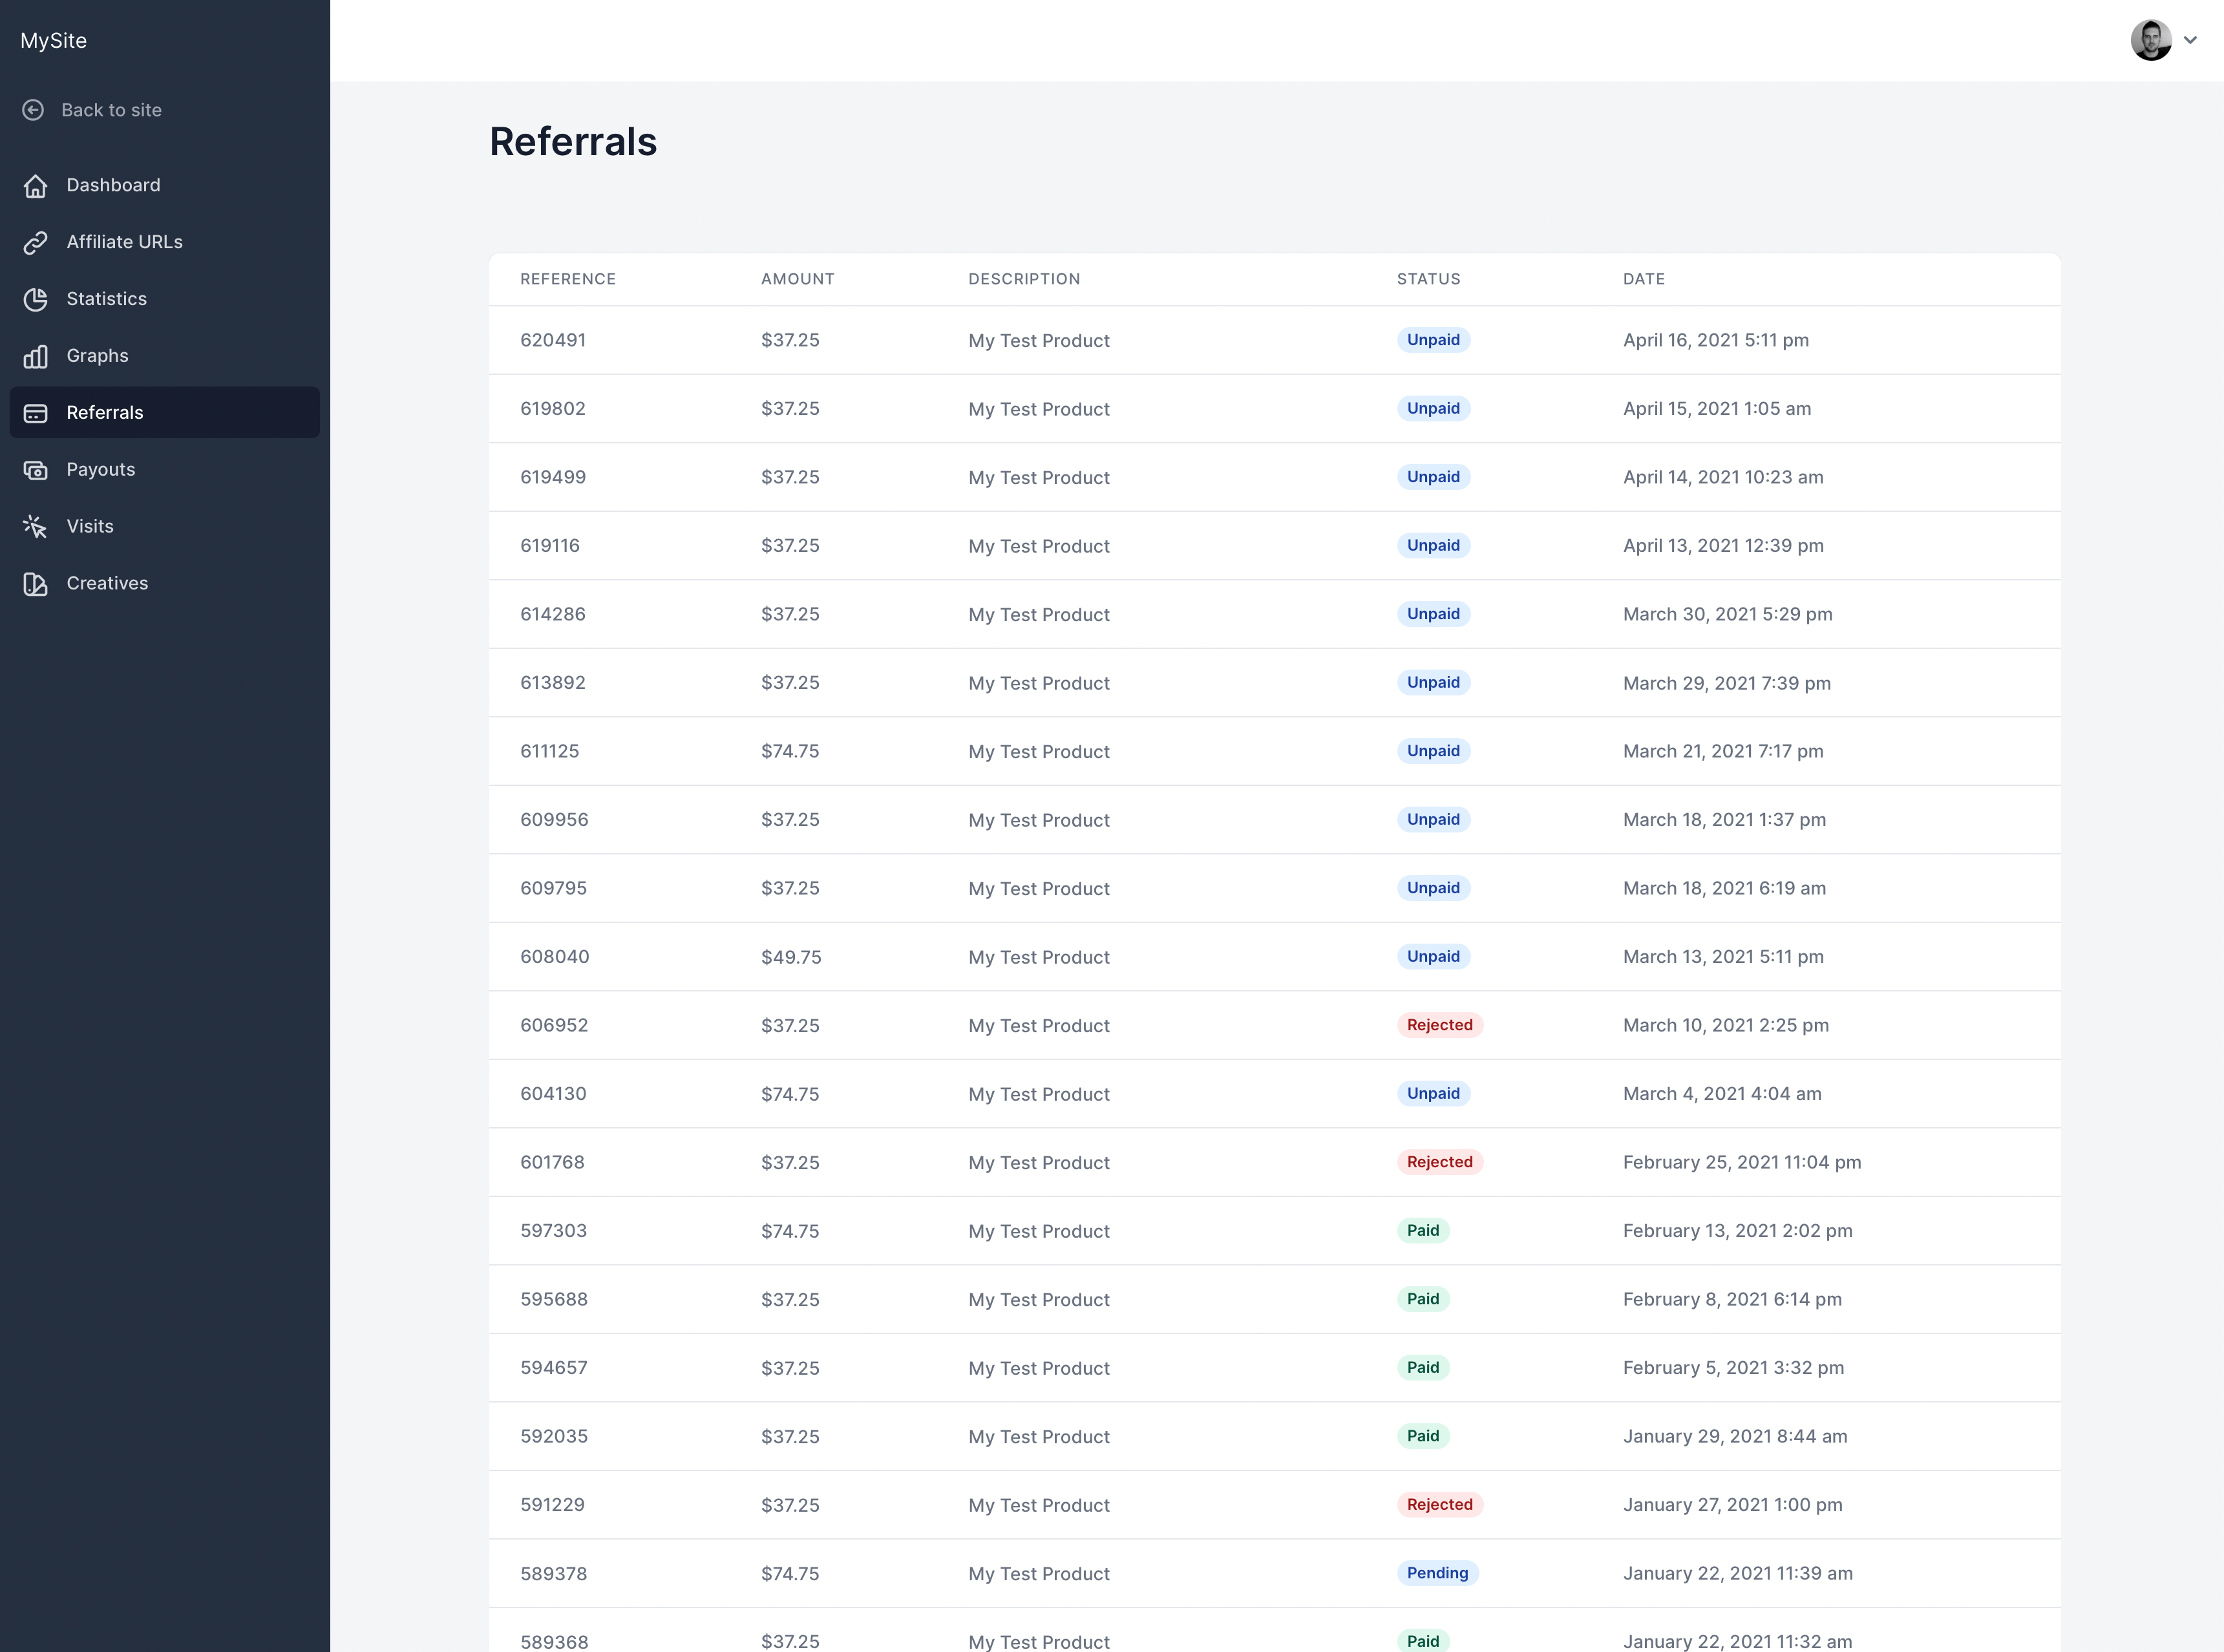Open the Affiliate URLs section

[x=165, y=242]
